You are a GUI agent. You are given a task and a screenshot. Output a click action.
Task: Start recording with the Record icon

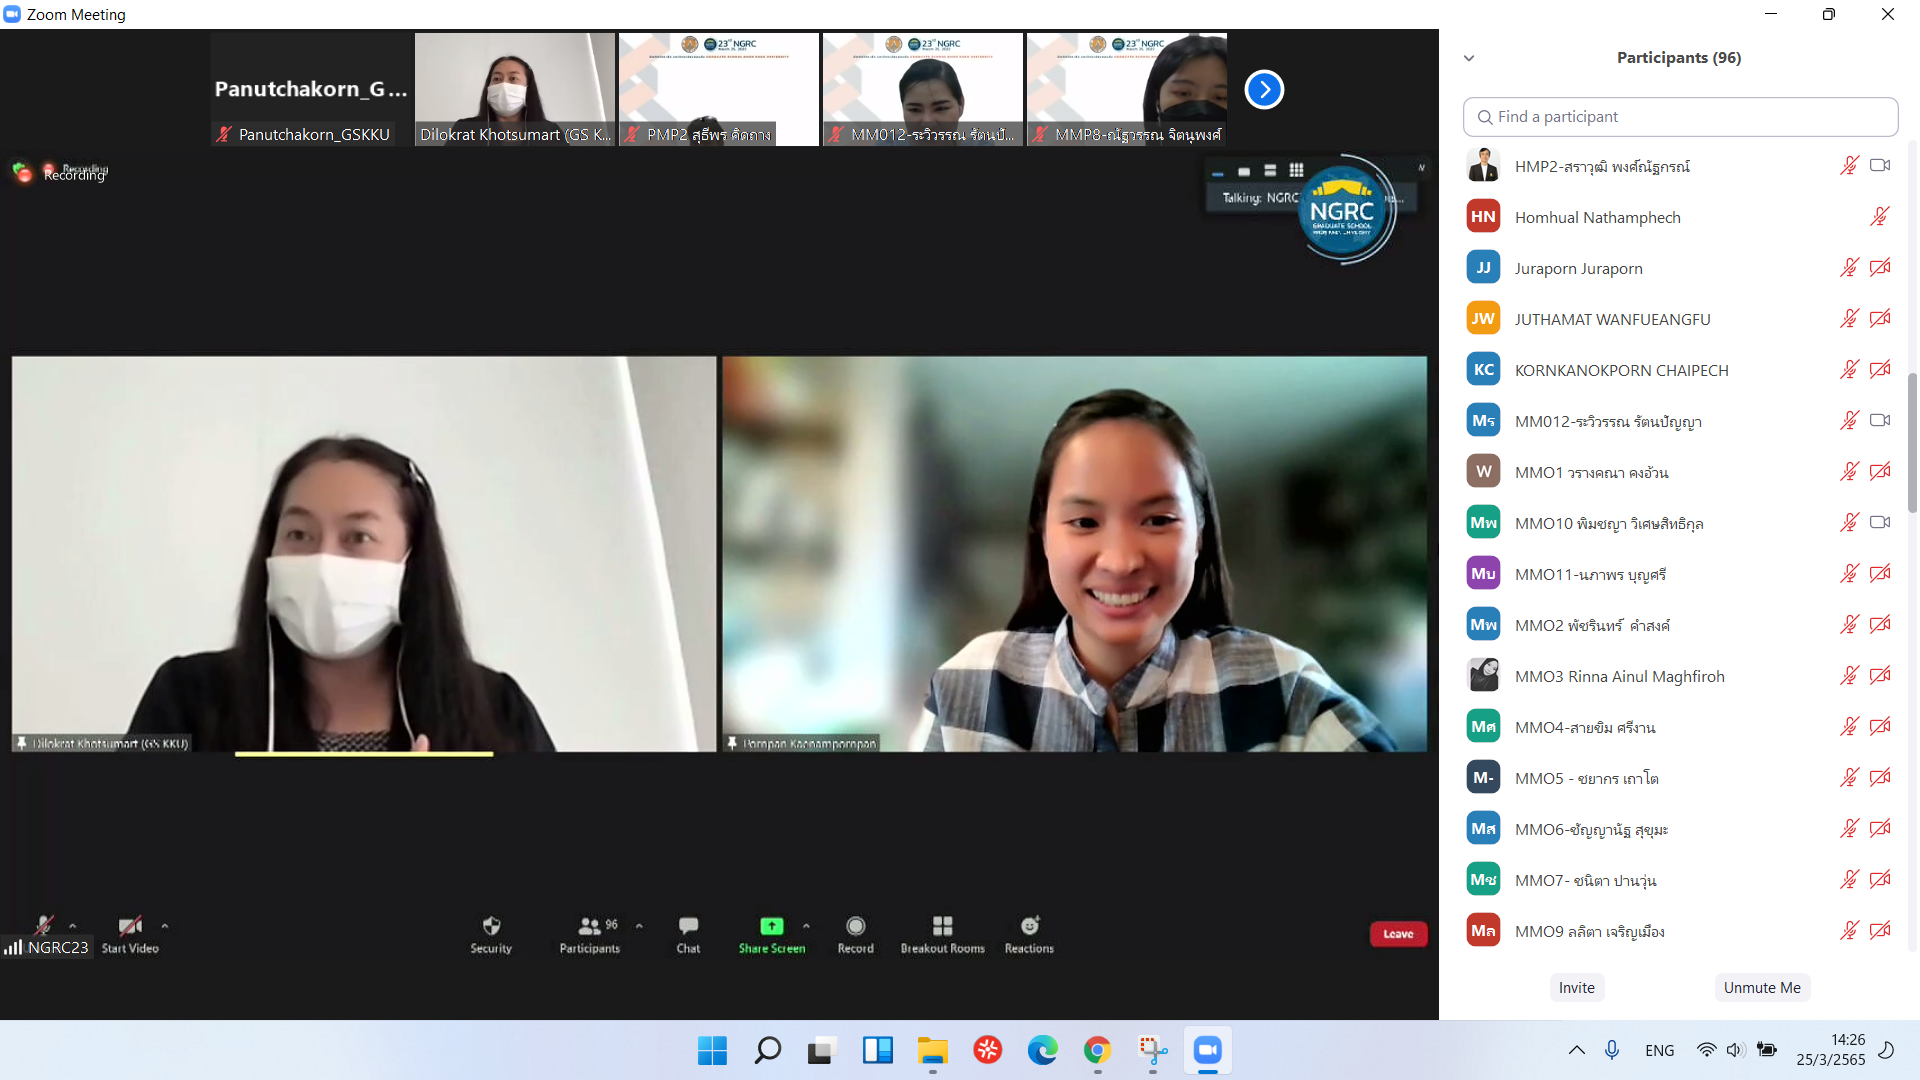pos(855,926)
